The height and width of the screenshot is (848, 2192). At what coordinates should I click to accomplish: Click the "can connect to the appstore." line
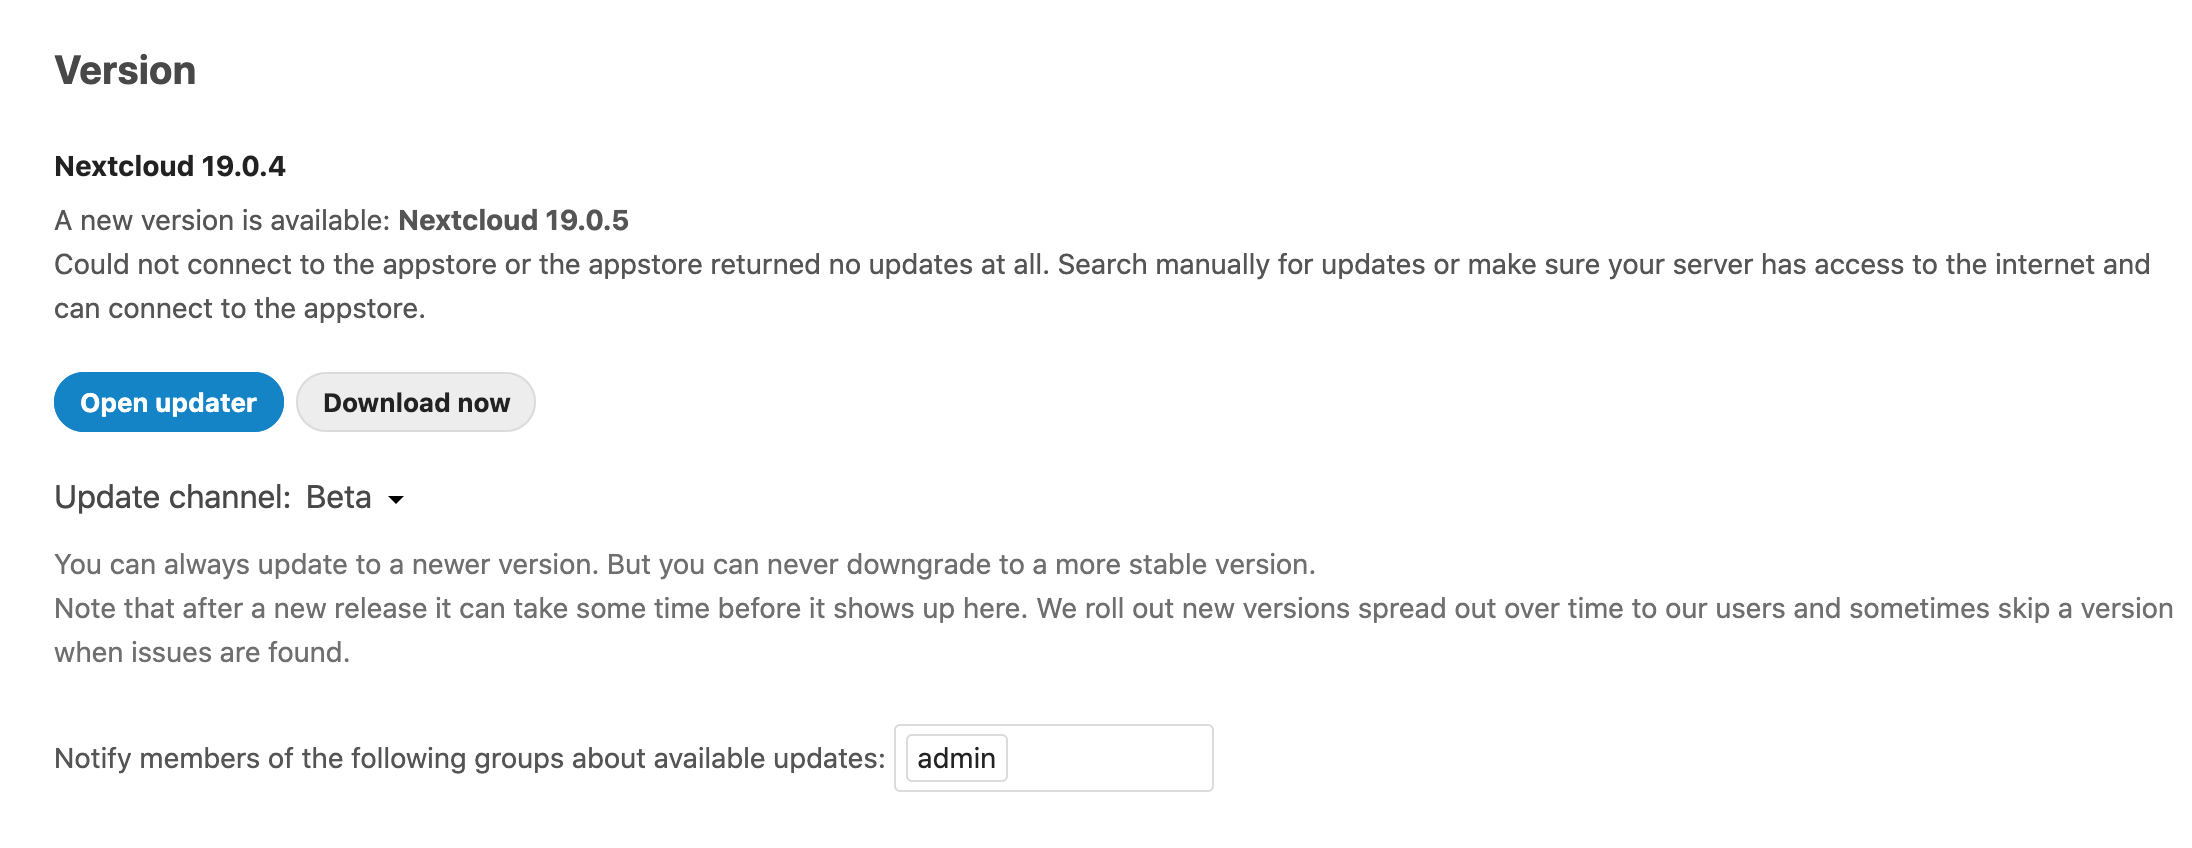240,308
